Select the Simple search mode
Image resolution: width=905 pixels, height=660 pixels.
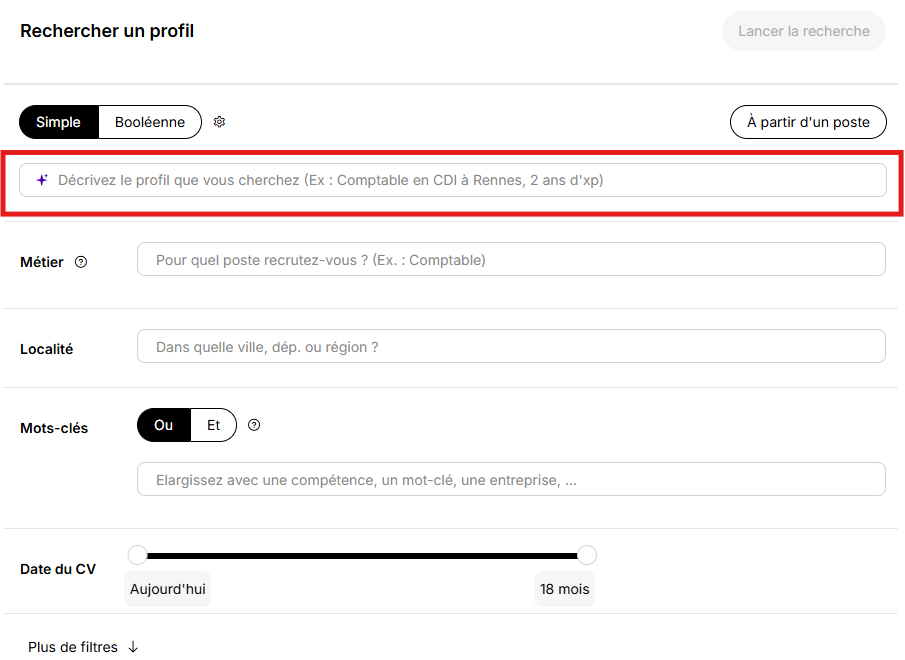click(x=59, y=122)
